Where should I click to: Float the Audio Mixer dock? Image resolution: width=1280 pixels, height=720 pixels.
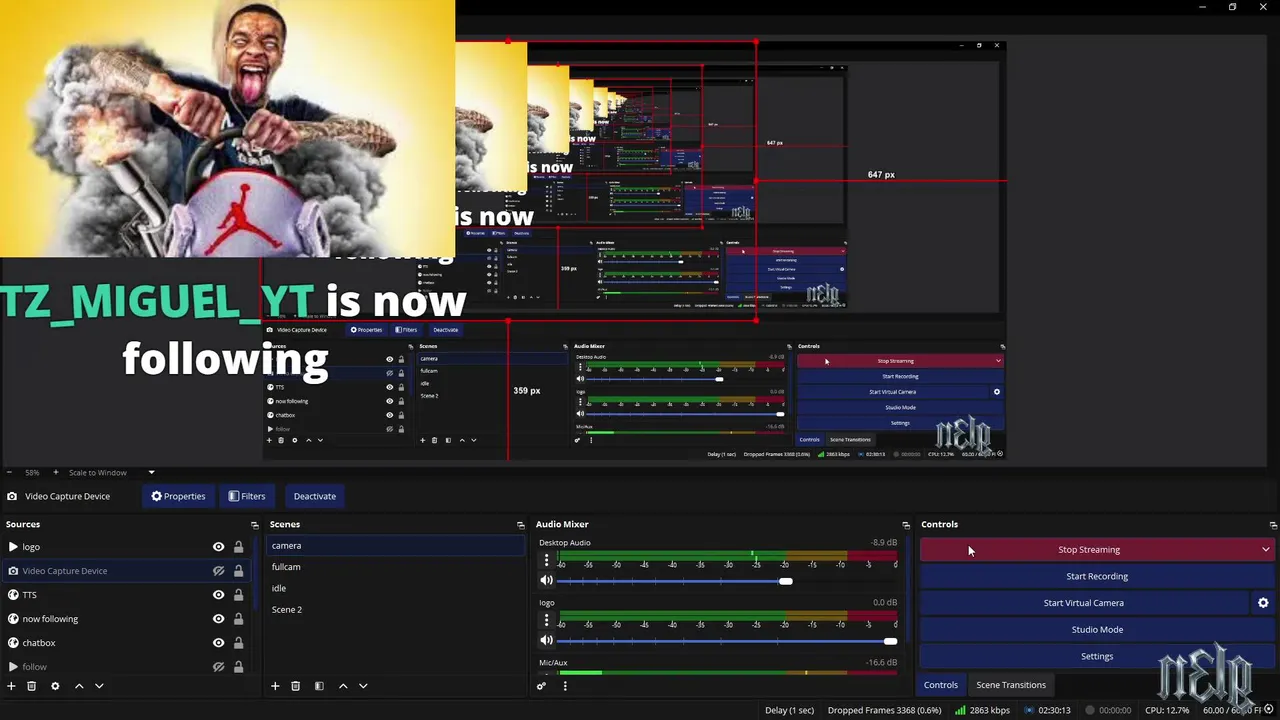tap(906, 525)
